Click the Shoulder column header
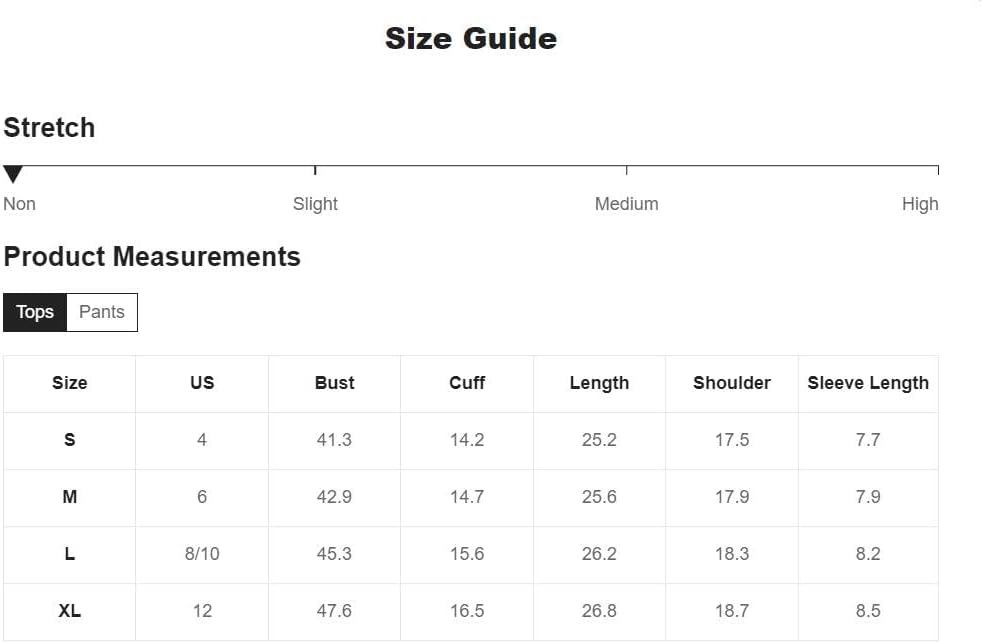The width and height of the screenshot is (983, 644). [x=732, y=383]
